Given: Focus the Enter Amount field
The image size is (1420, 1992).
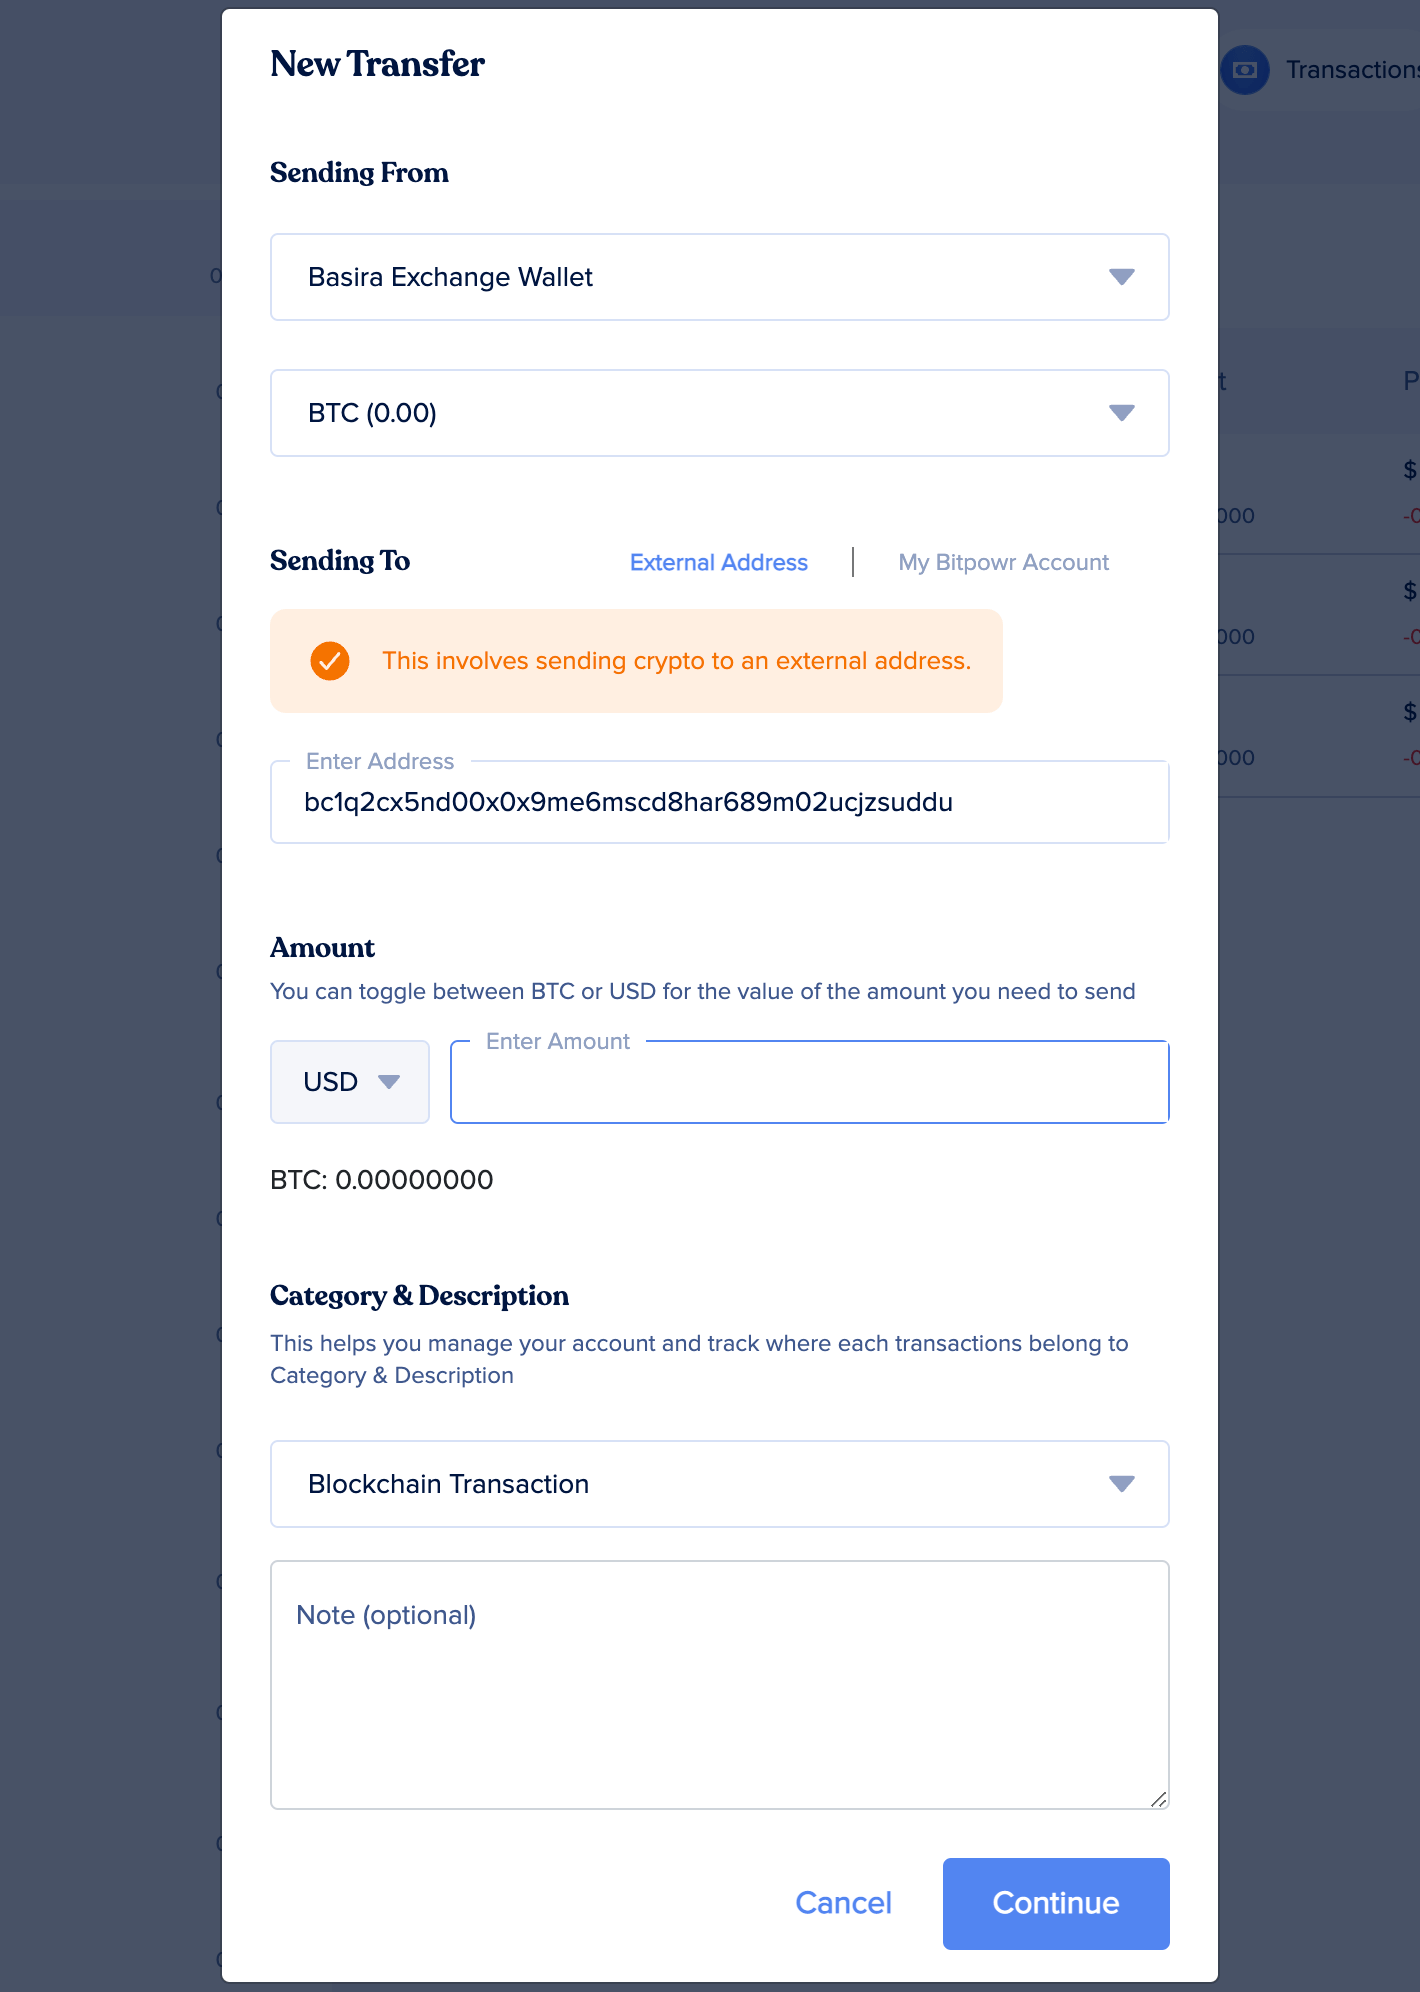Looking at the screenshot, I should [810, 1082].
